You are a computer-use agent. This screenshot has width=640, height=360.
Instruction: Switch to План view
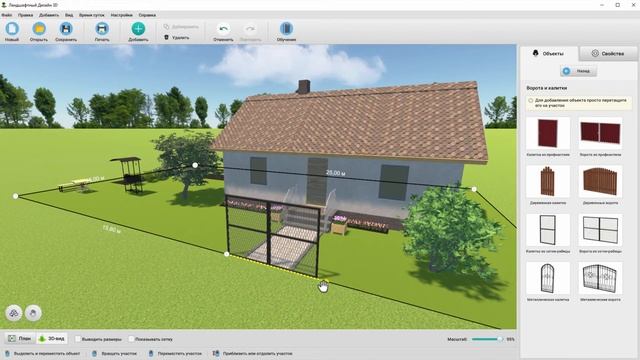(x=20, y=338)
